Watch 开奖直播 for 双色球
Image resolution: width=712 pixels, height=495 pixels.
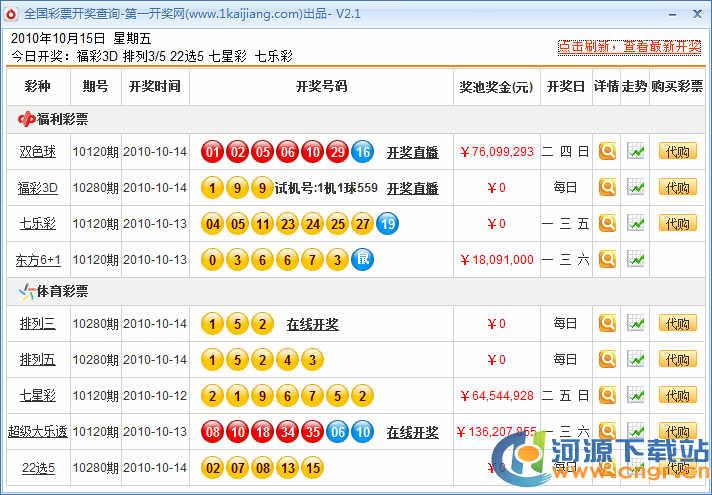click(x=413, y=153)
